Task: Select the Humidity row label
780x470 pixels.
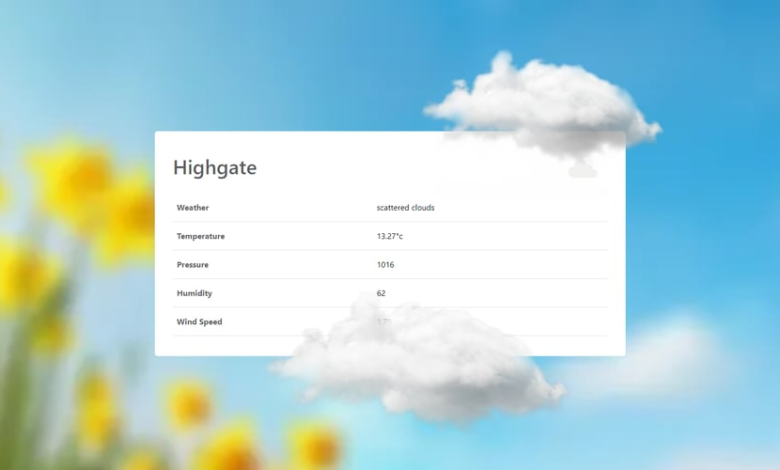Action: [194, 293]
